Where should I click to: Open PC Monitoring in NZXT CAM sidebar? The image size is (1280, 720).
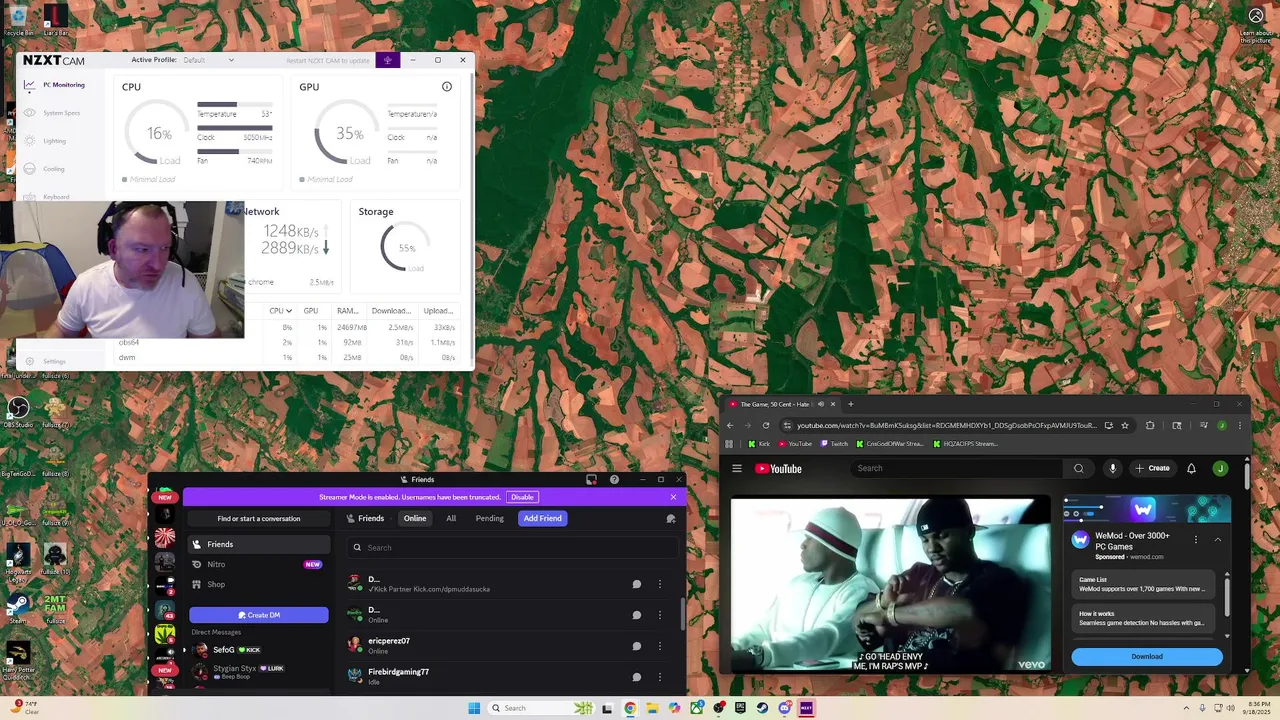[63, 85]
